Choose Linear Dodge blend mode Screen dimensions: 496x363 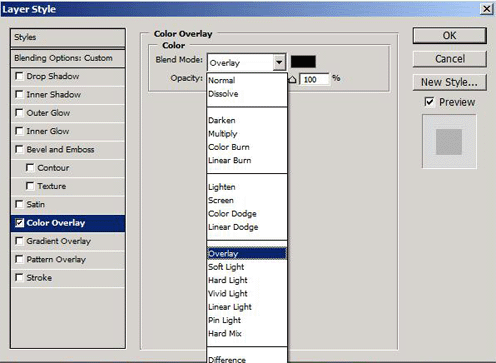pyautogui.click(x=247, y=227)
